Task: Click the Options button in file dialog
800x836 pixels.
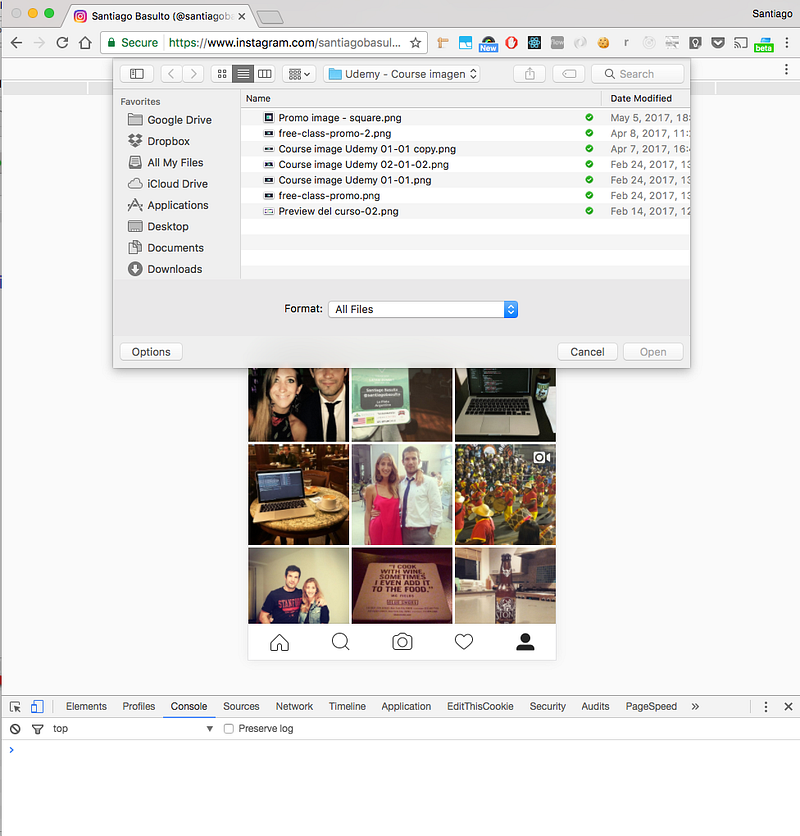Action: 151,352
